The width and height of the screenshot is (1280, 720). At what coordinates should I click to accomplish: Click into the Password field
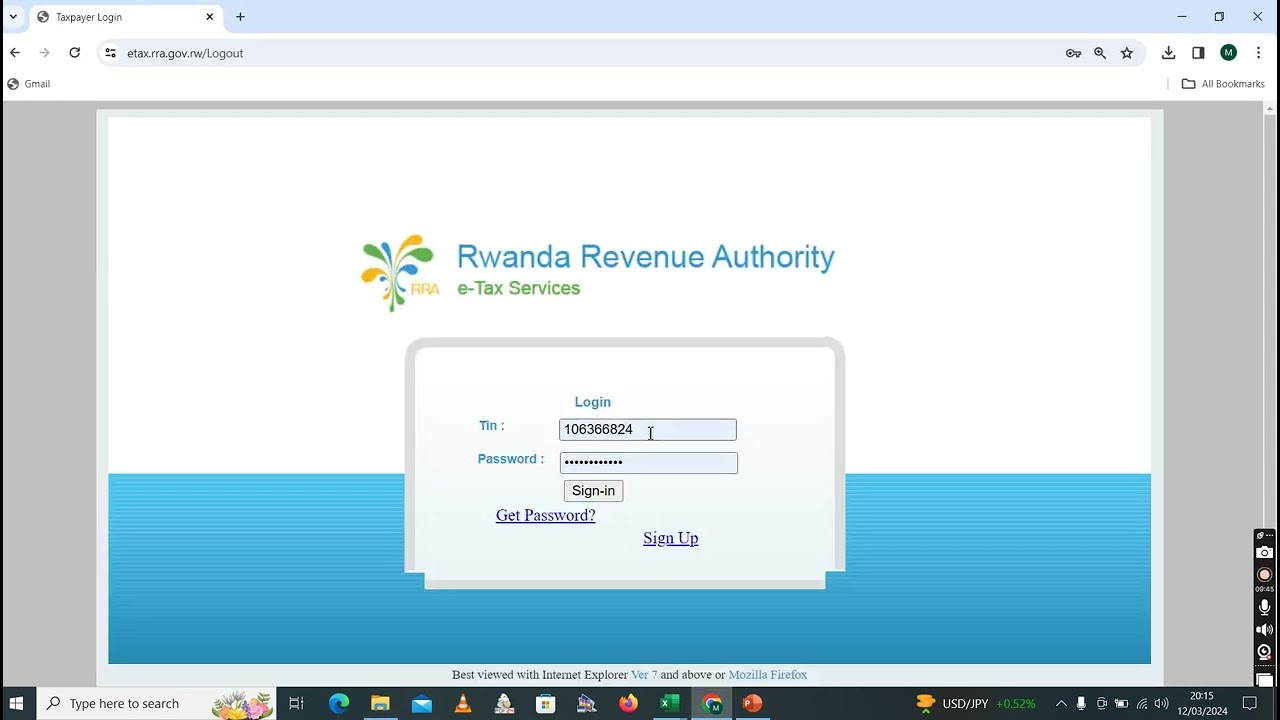(x=648, y=463)
